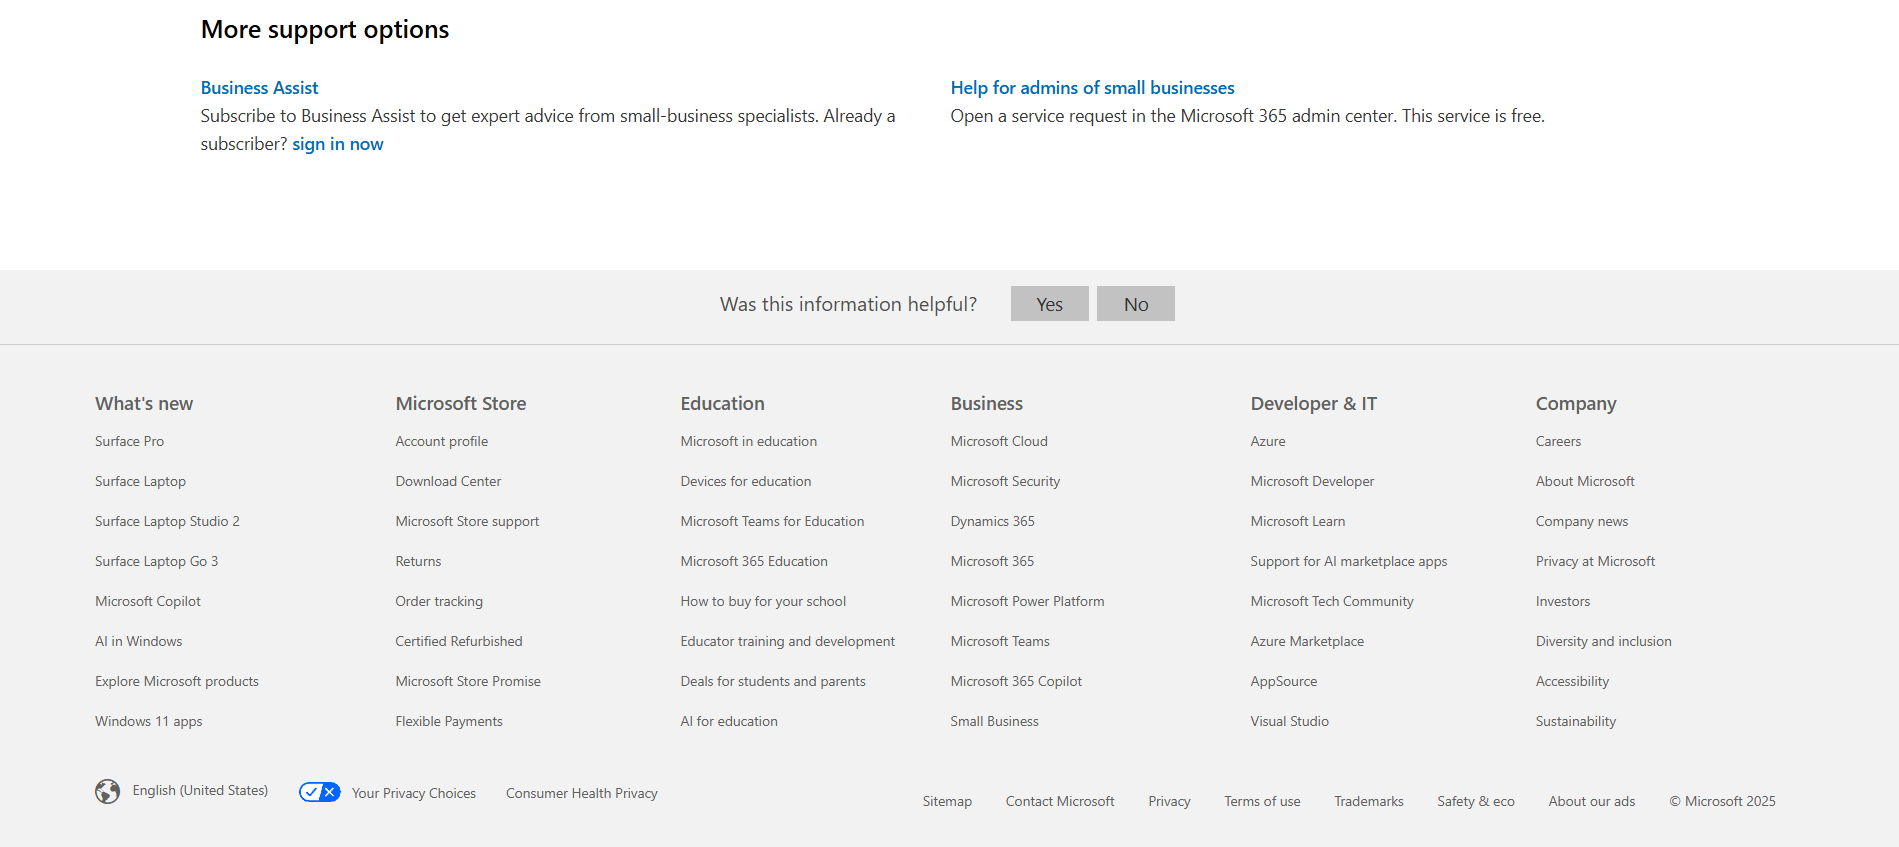View Careers under Company

click(1558, 441)
